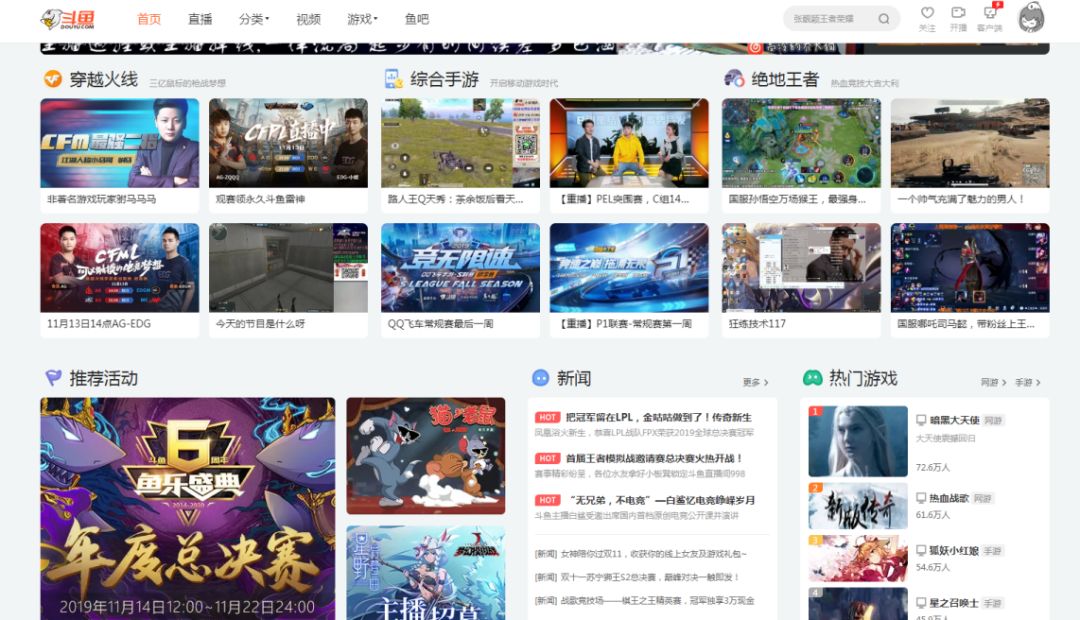Screen dimensions: 1080x620
Task: Open stream 路人王Q天秀 thumbnail
Action: [x=461, y=143]
